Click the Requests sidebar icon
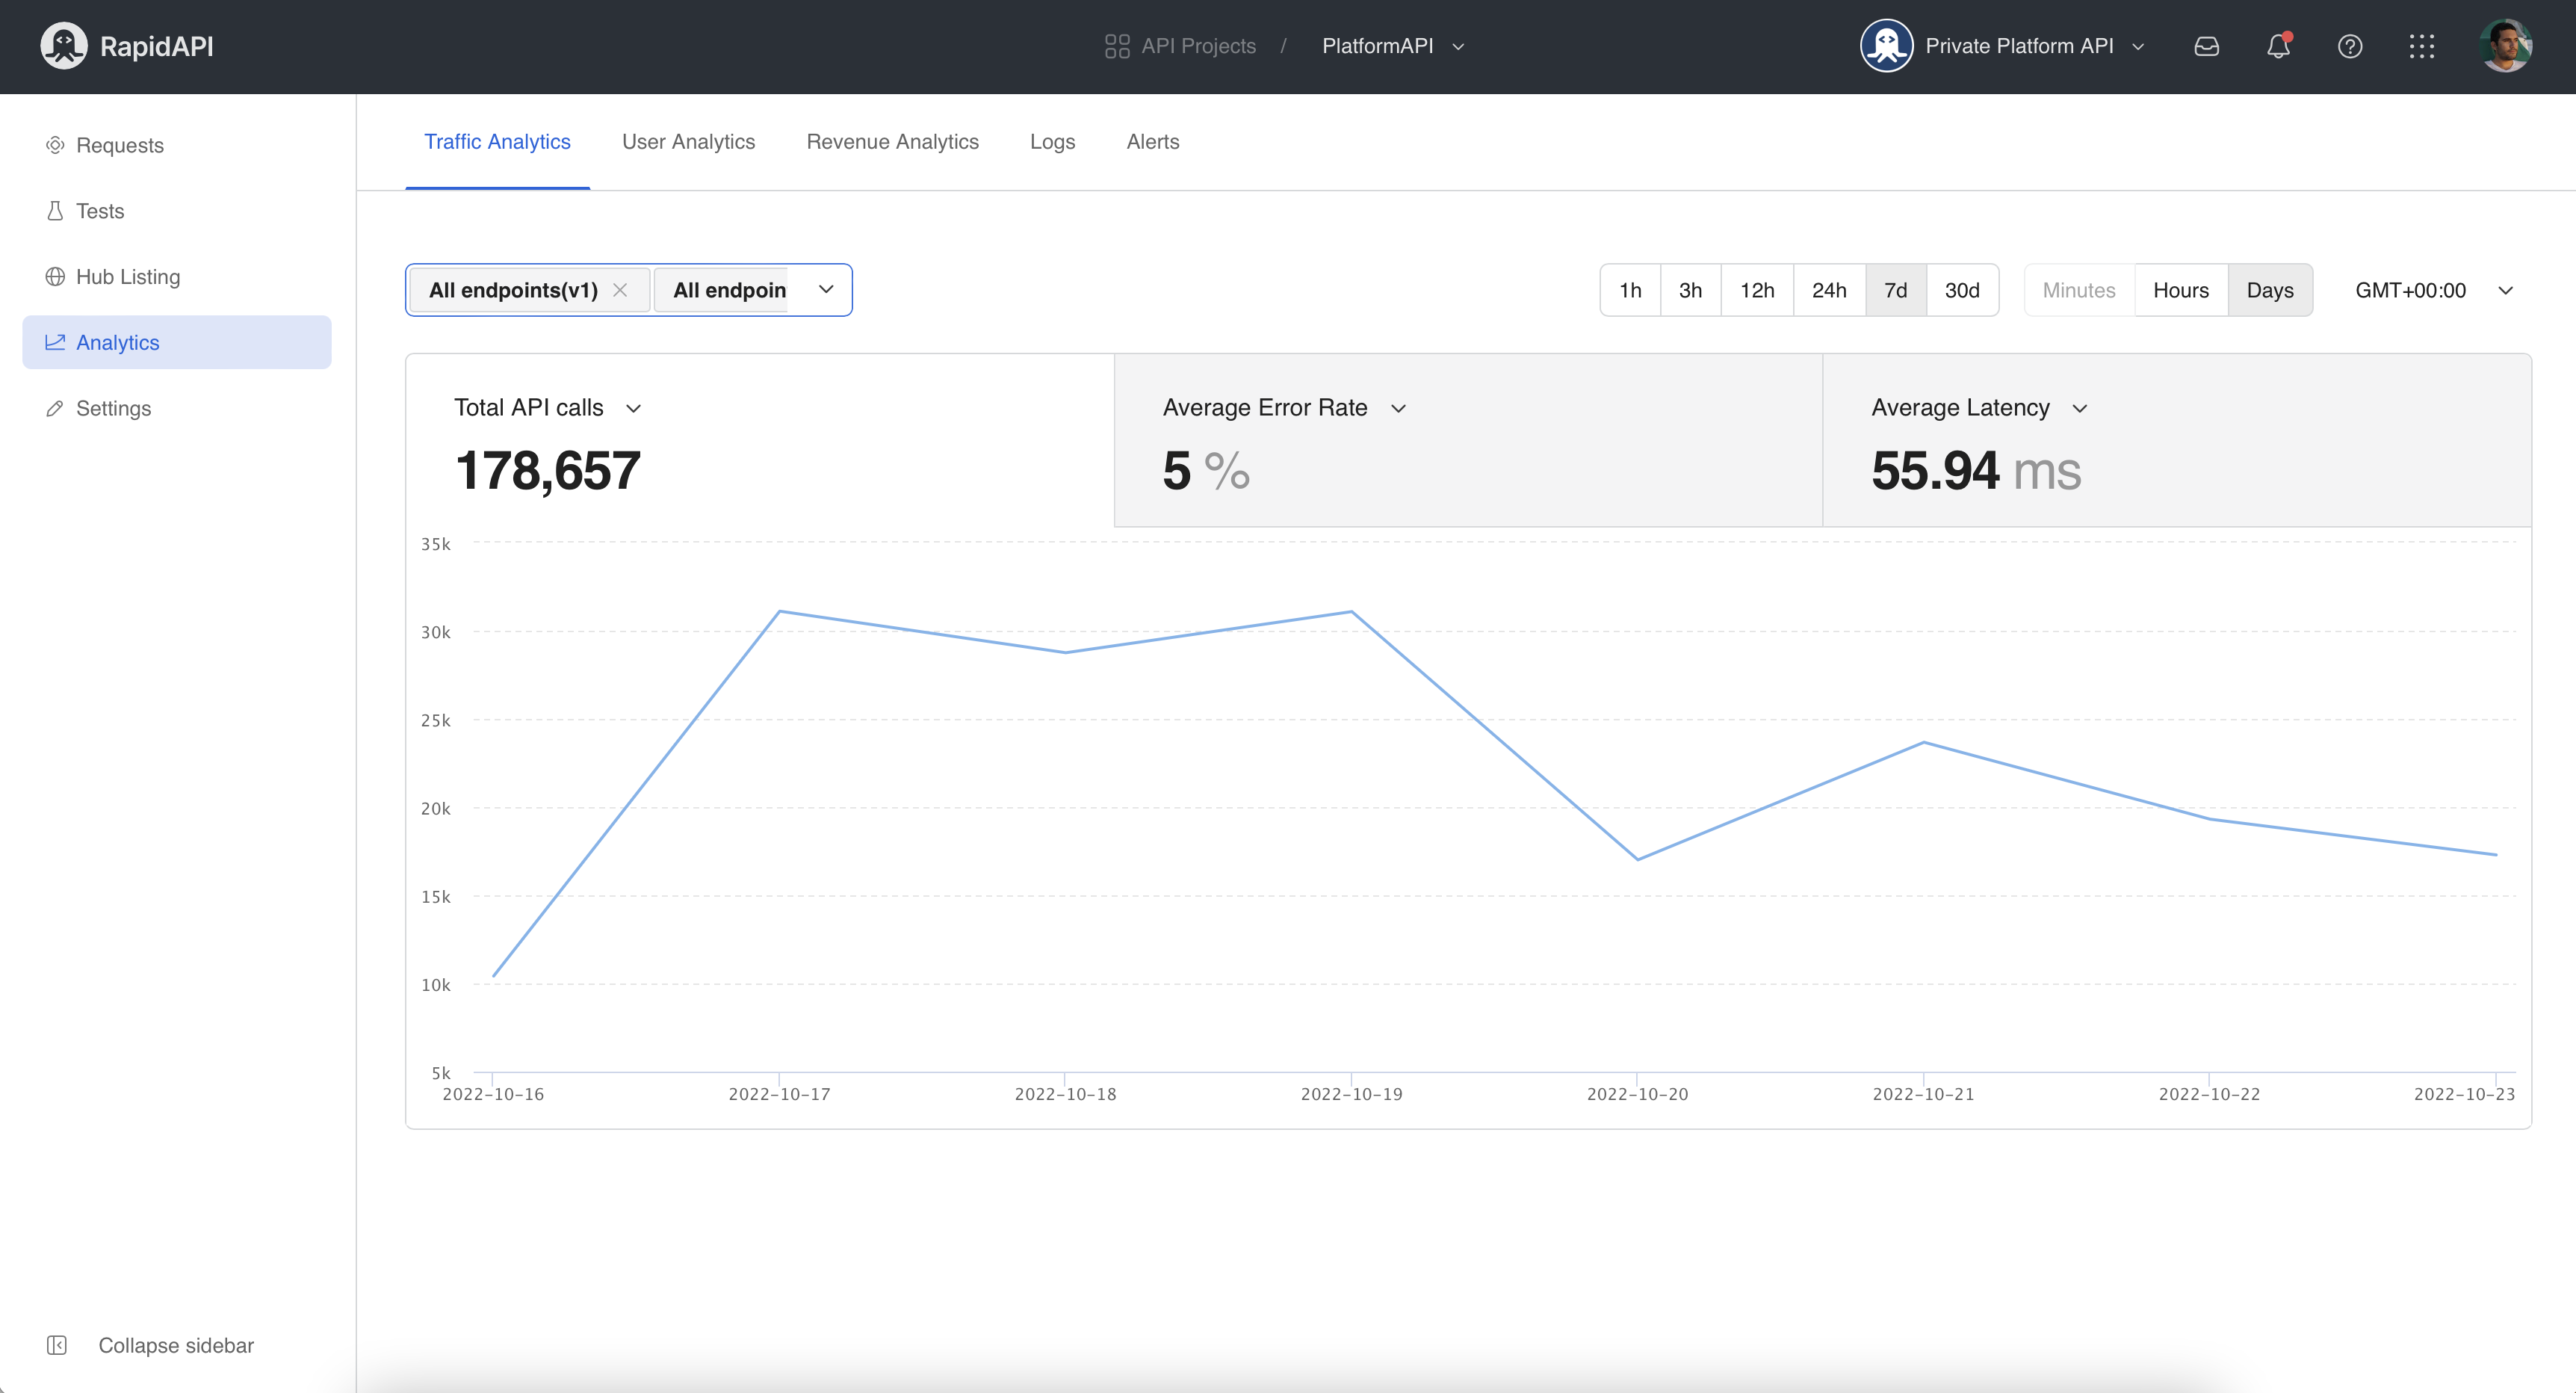This screenshot has width=2576, height=1393. 55,145
